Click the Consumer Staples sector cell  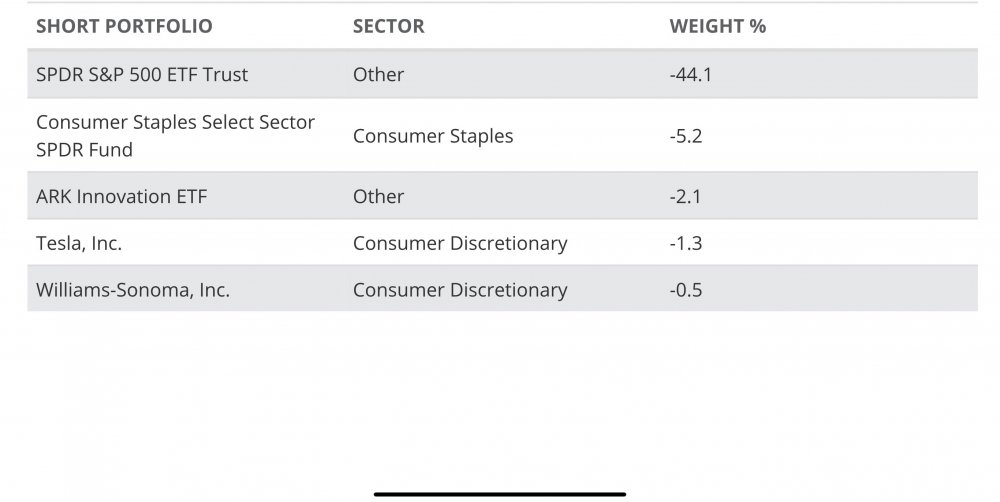433,135
